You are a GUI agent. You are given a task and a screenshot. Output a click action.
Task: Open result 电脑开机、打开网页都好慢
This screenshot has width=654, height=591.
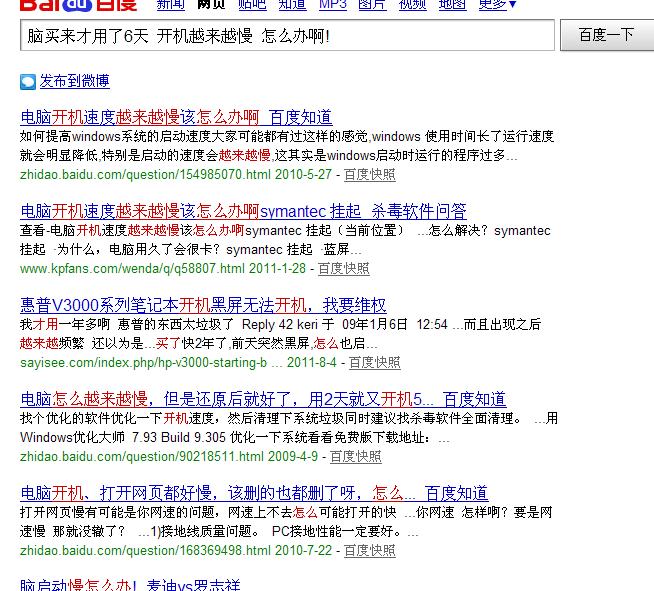[254, 493]
